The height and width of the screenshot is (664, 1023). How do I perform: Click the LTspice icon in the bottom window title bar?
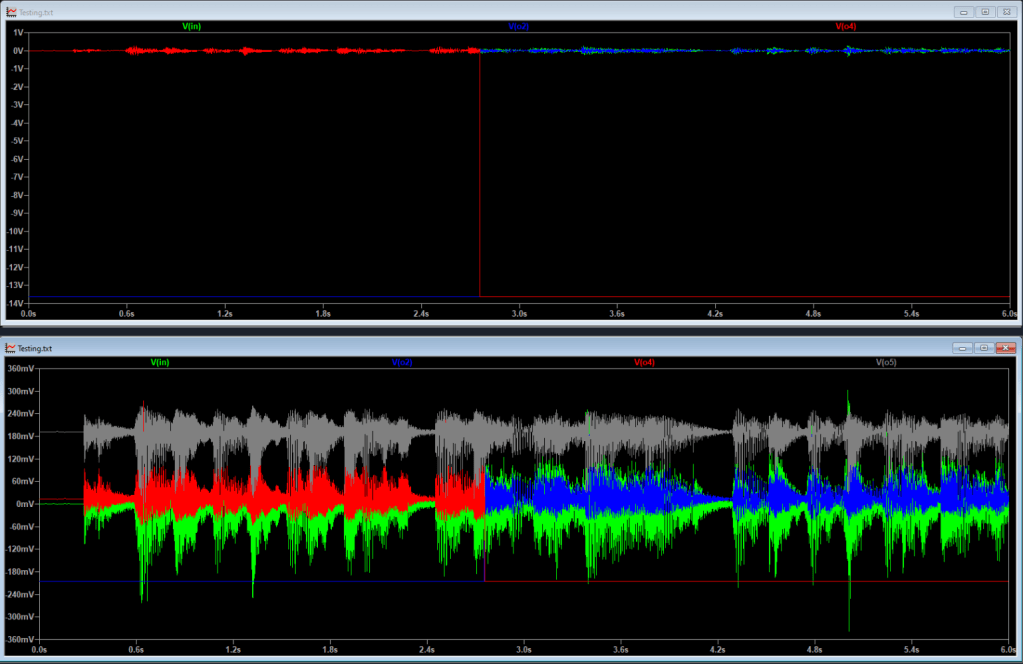coord(12,348)
